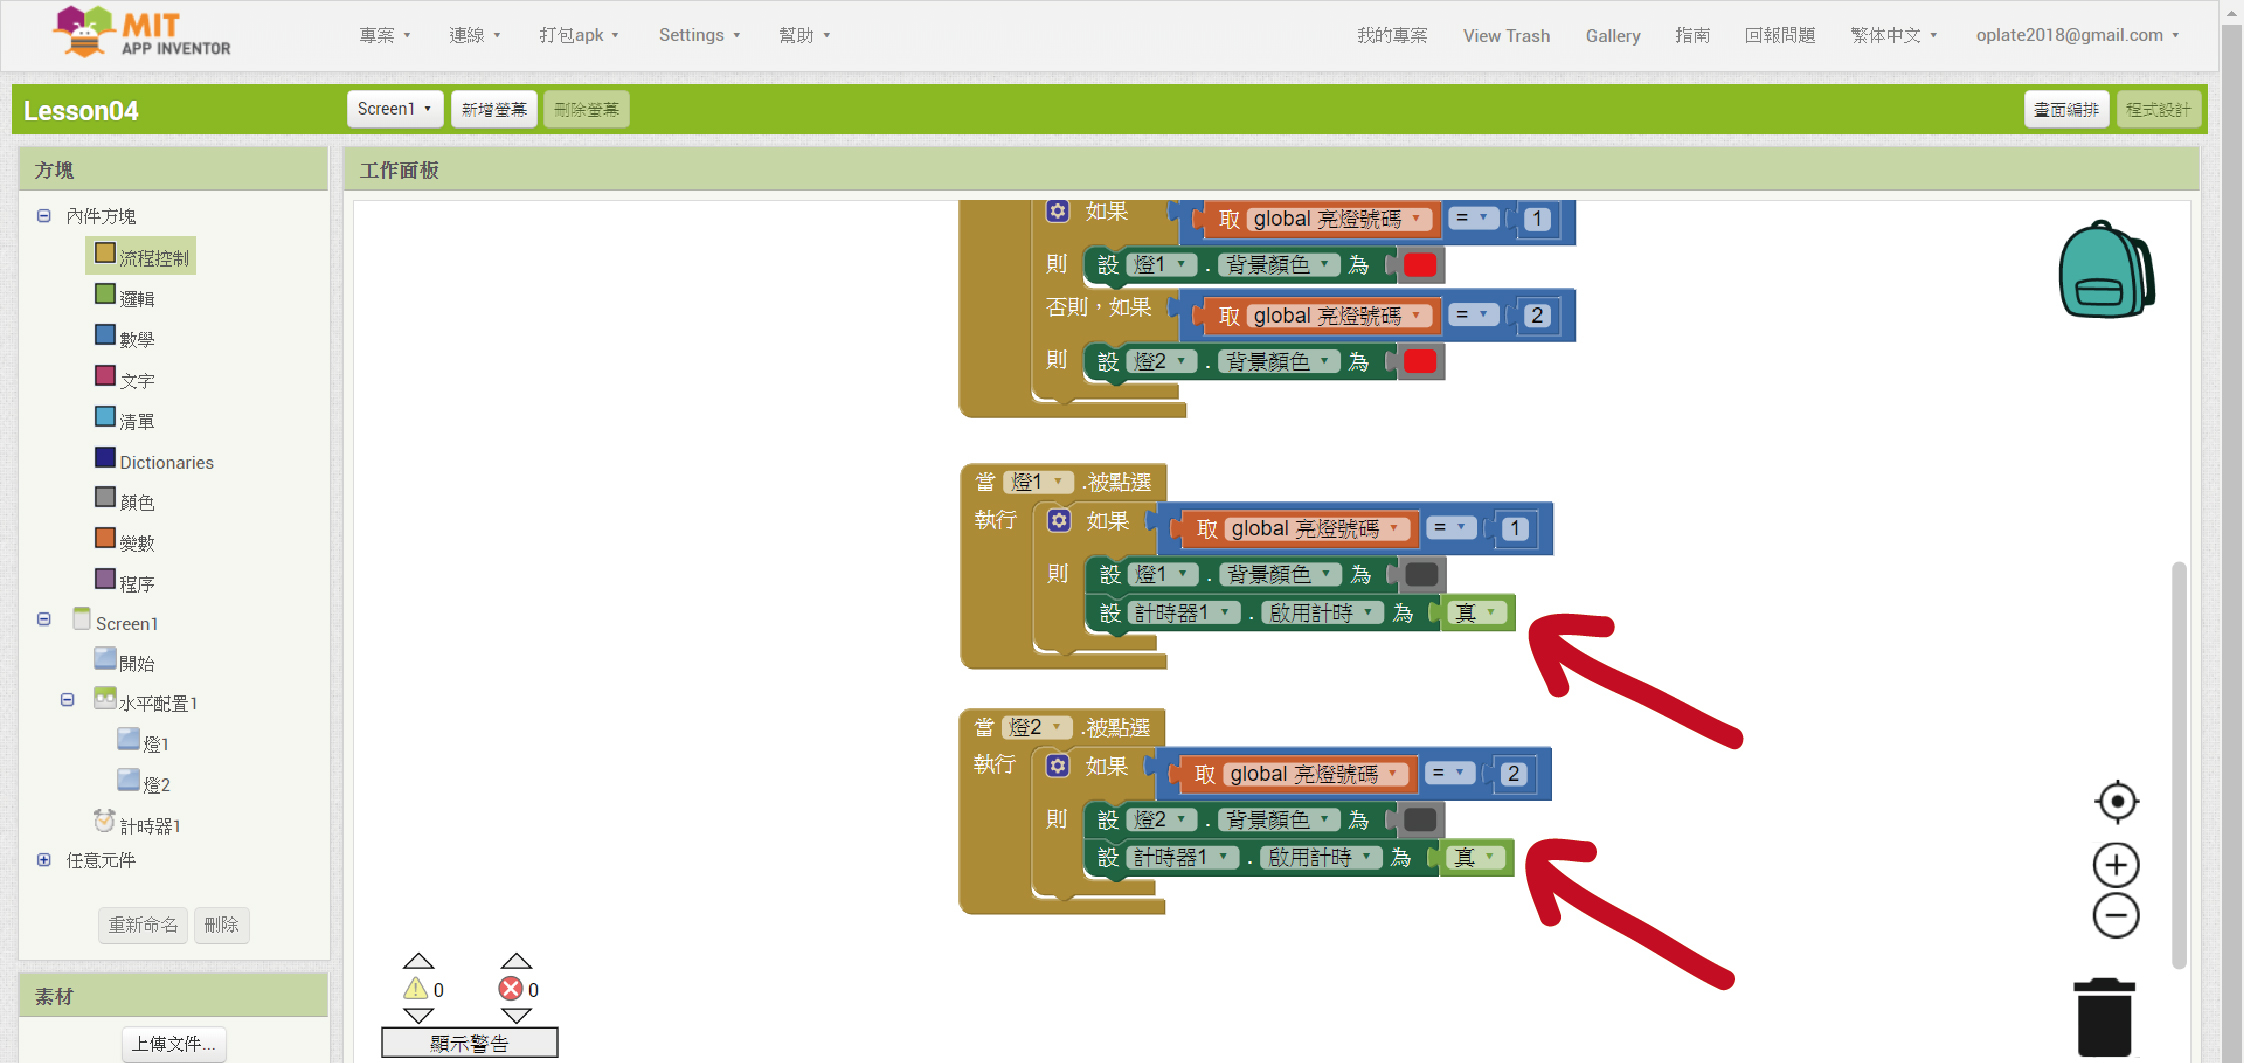
Task: Open 燈1 dropdown in 當 燈1.被點選 header
Action: point(1037,482)
